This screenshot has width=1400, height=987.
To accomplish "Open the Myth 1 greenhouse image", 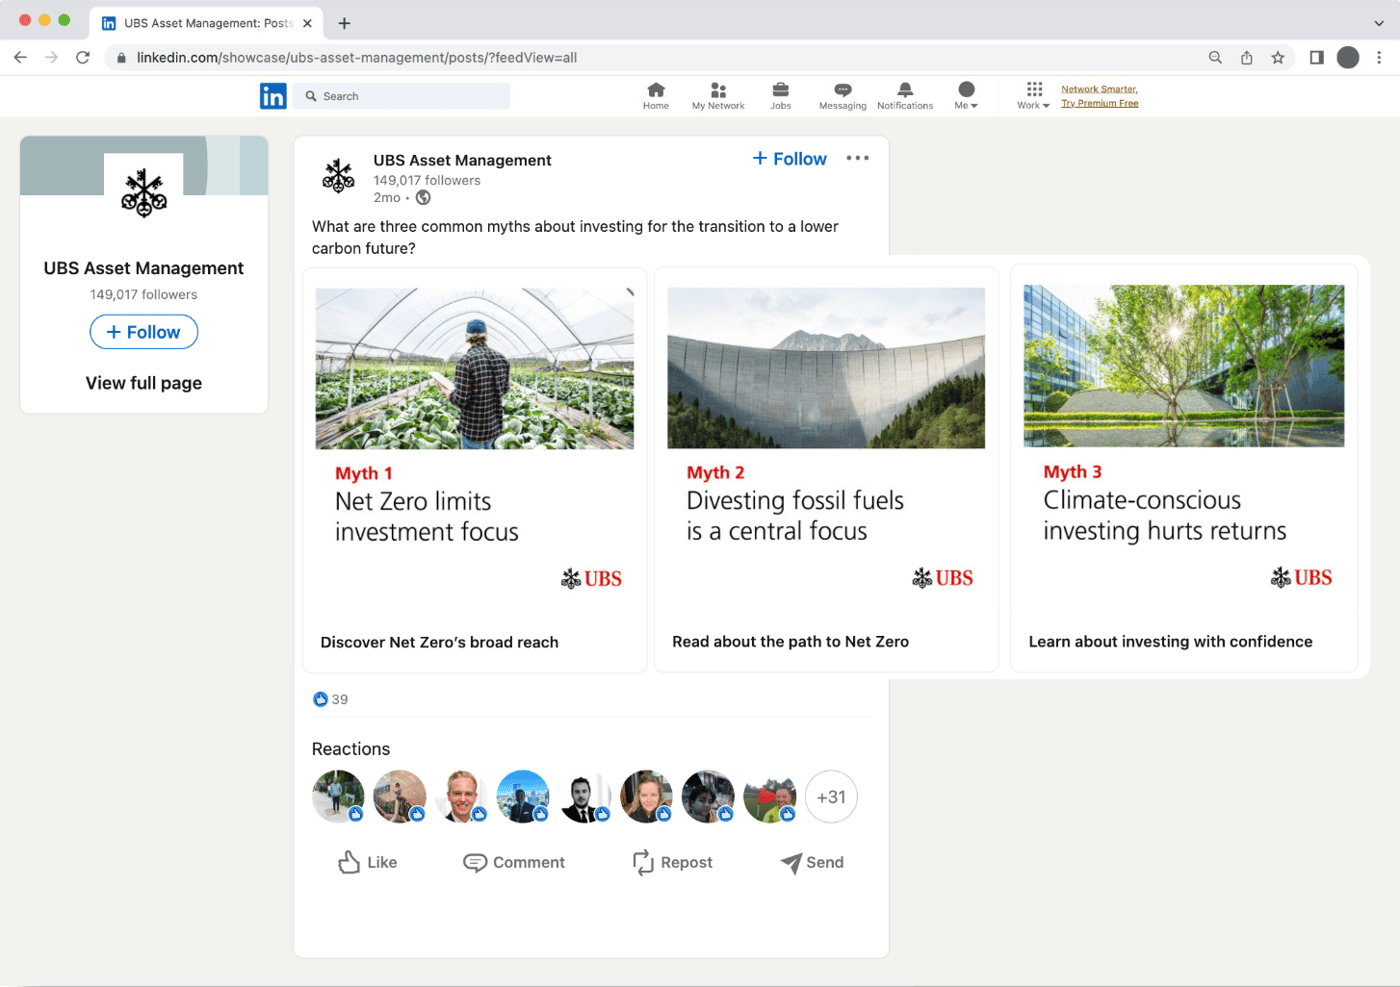I will pyautogui.click(x=475, y=368).
